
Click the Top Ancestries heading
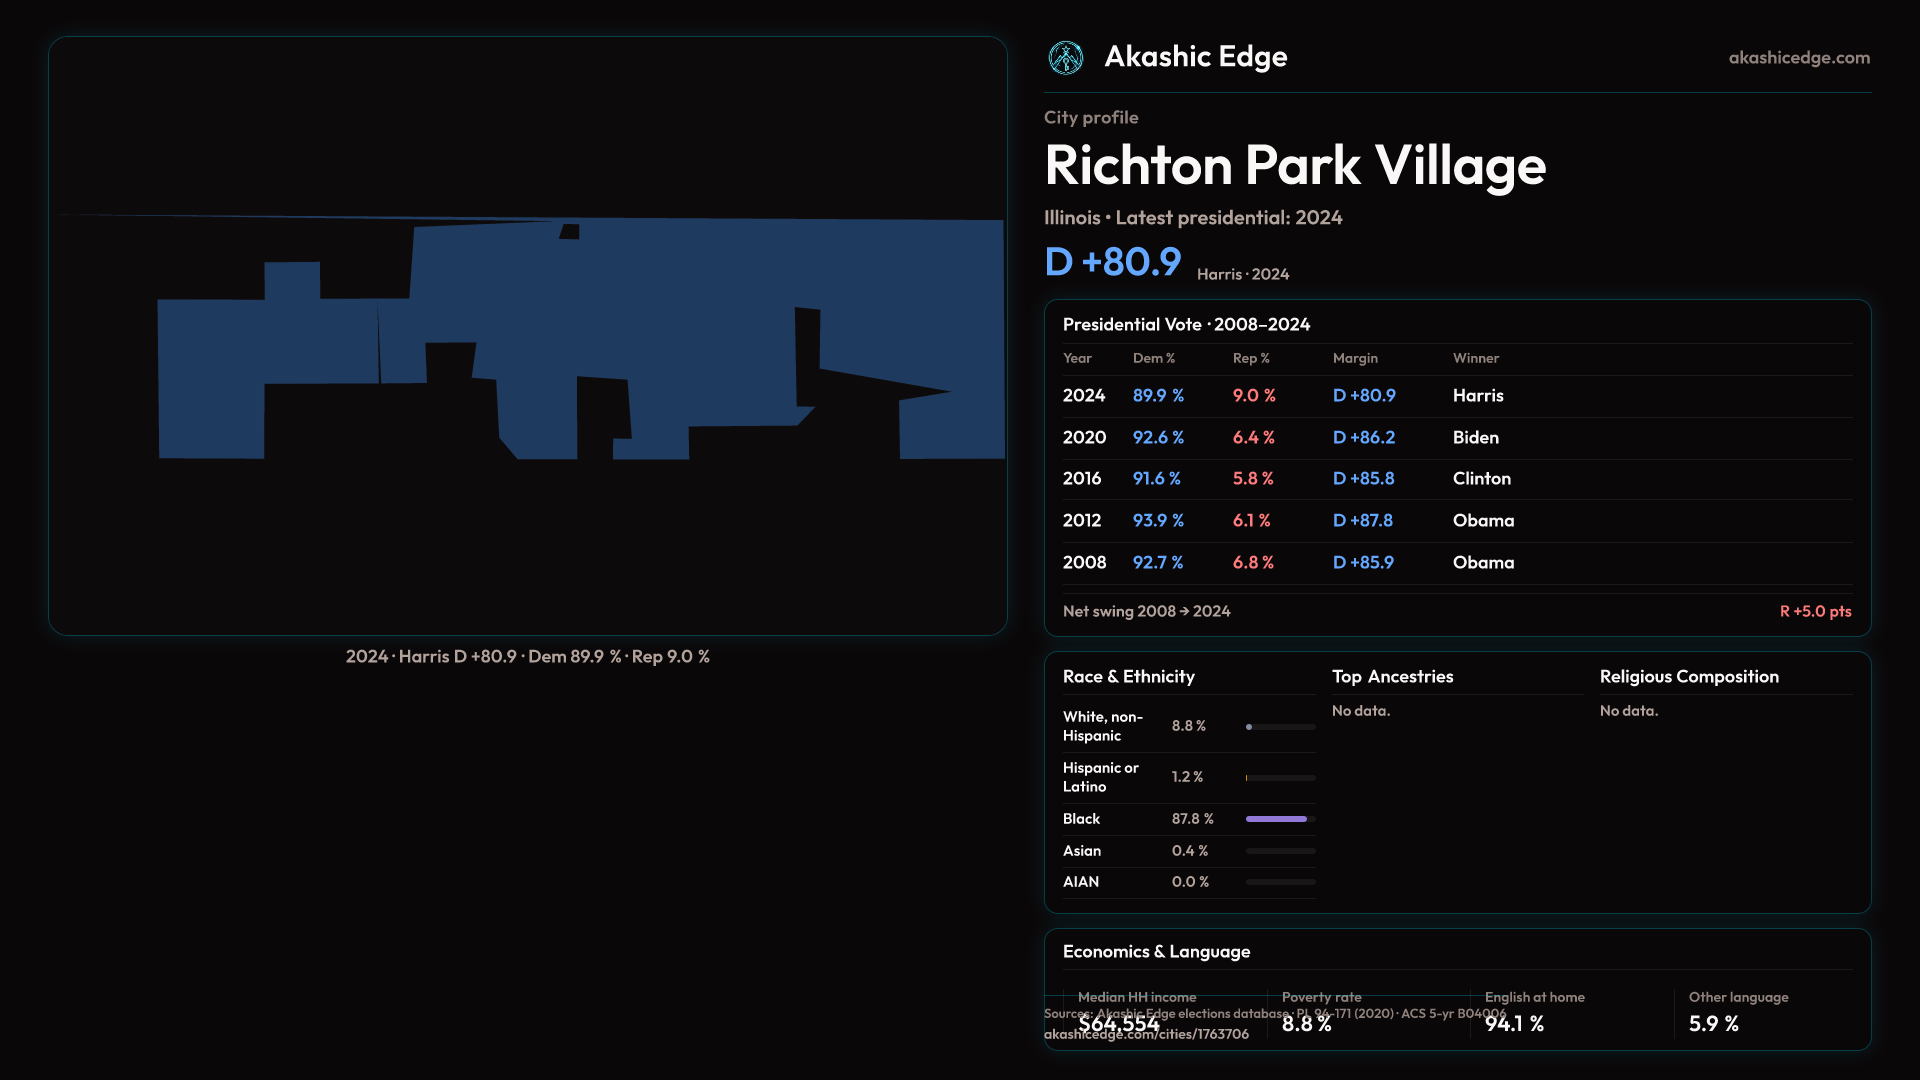tap(1392, 677)
